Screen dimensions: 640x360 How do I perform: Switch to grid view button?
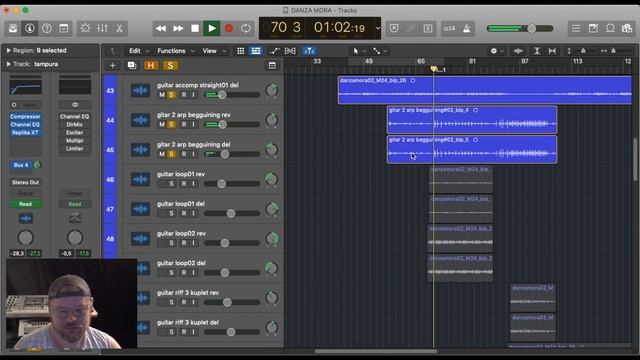(240, 51)
